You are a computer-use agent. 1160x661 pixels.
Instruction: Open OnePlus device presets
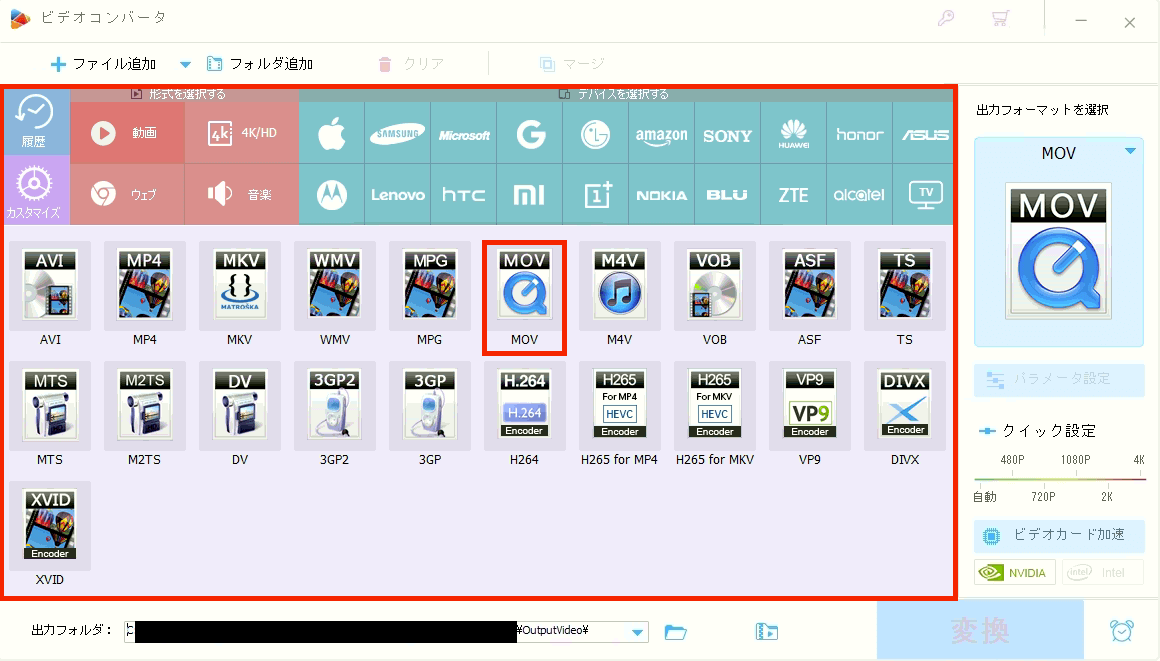click(596, 195)
